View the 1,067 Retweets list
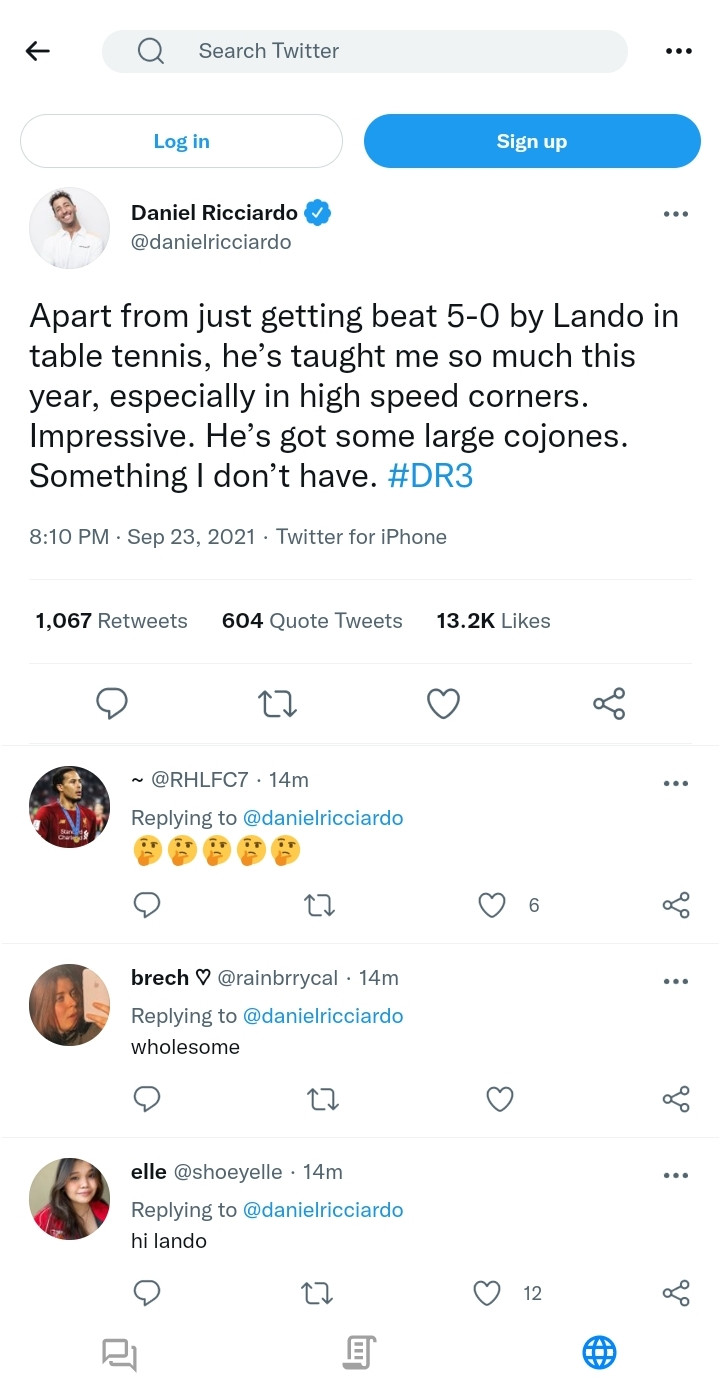Image resolution: width=720 pixels, height=1383 pixels. pyautogui.click(x=111, y=621)
